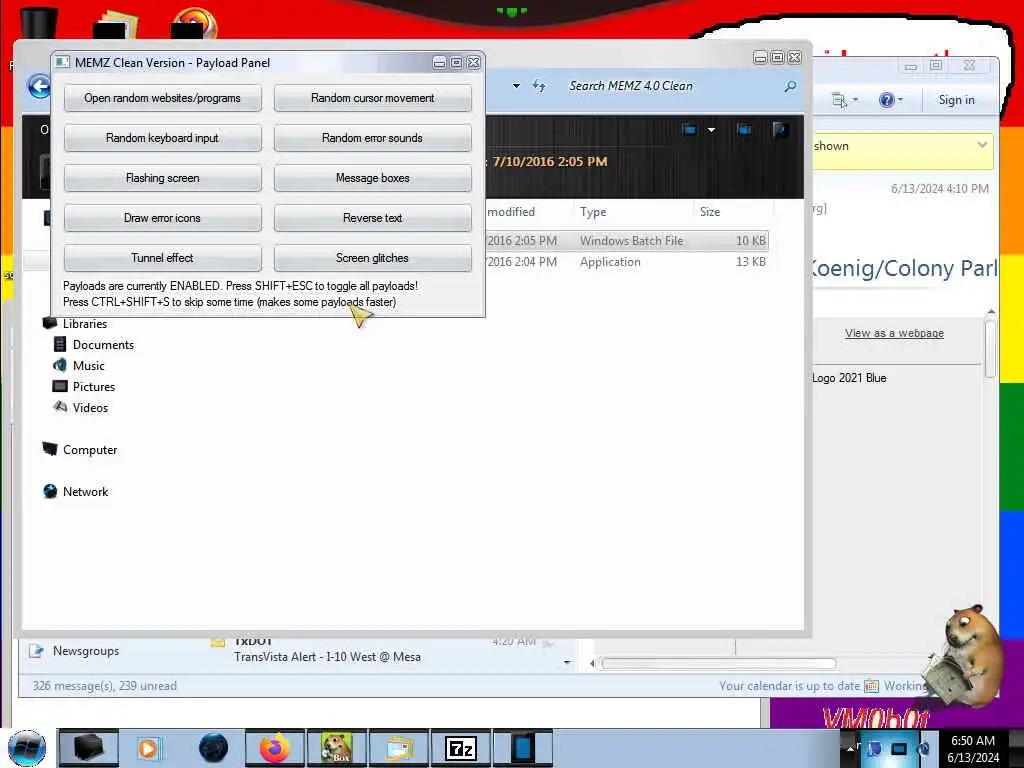Open the address bar history dropdown
Screen dimensions: 1024x768
click(516, 86)
